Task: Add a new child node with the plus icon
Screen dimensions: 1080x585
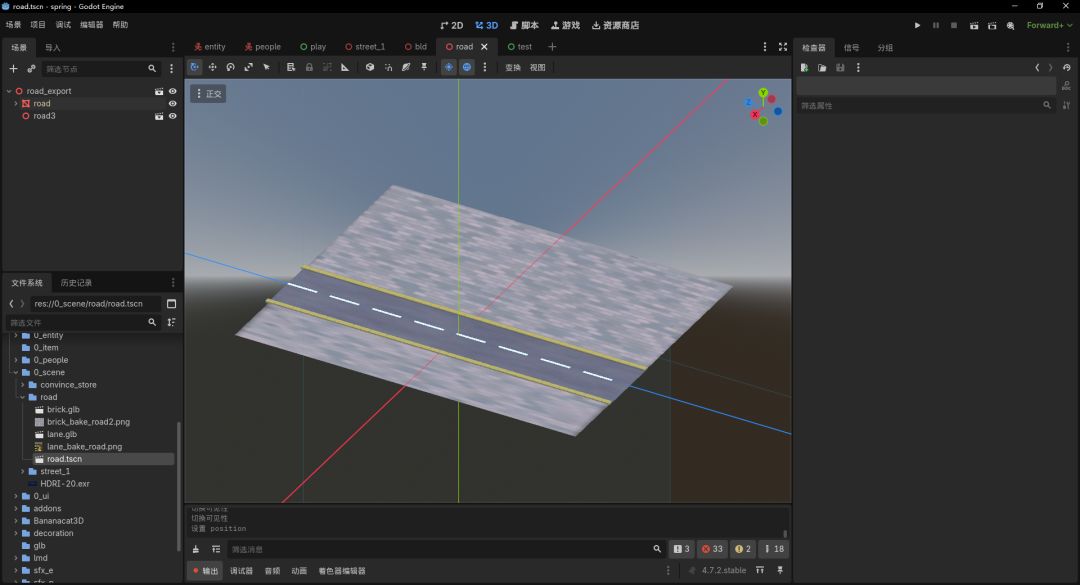Action: [x=13, y=68]
